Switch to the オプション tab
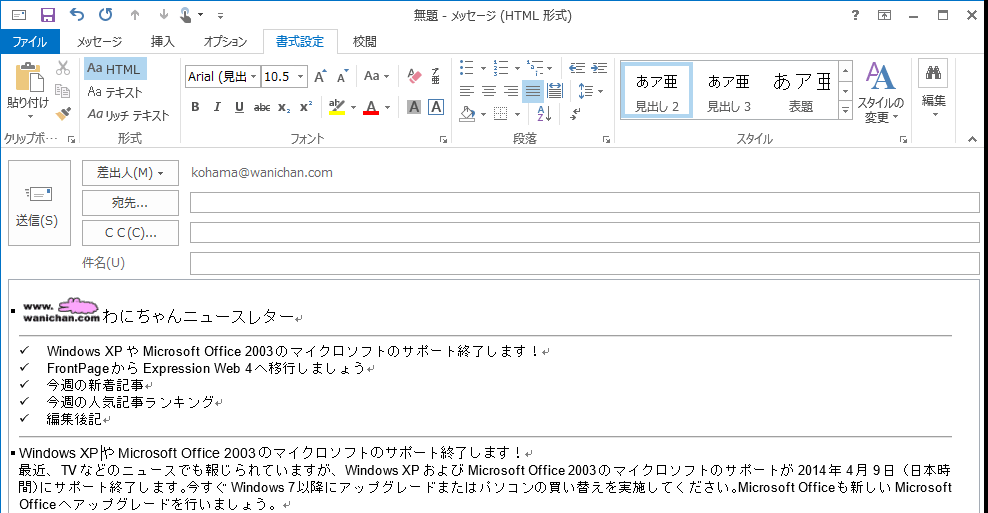Screen dimensions: 988x513 click(225, 42)
